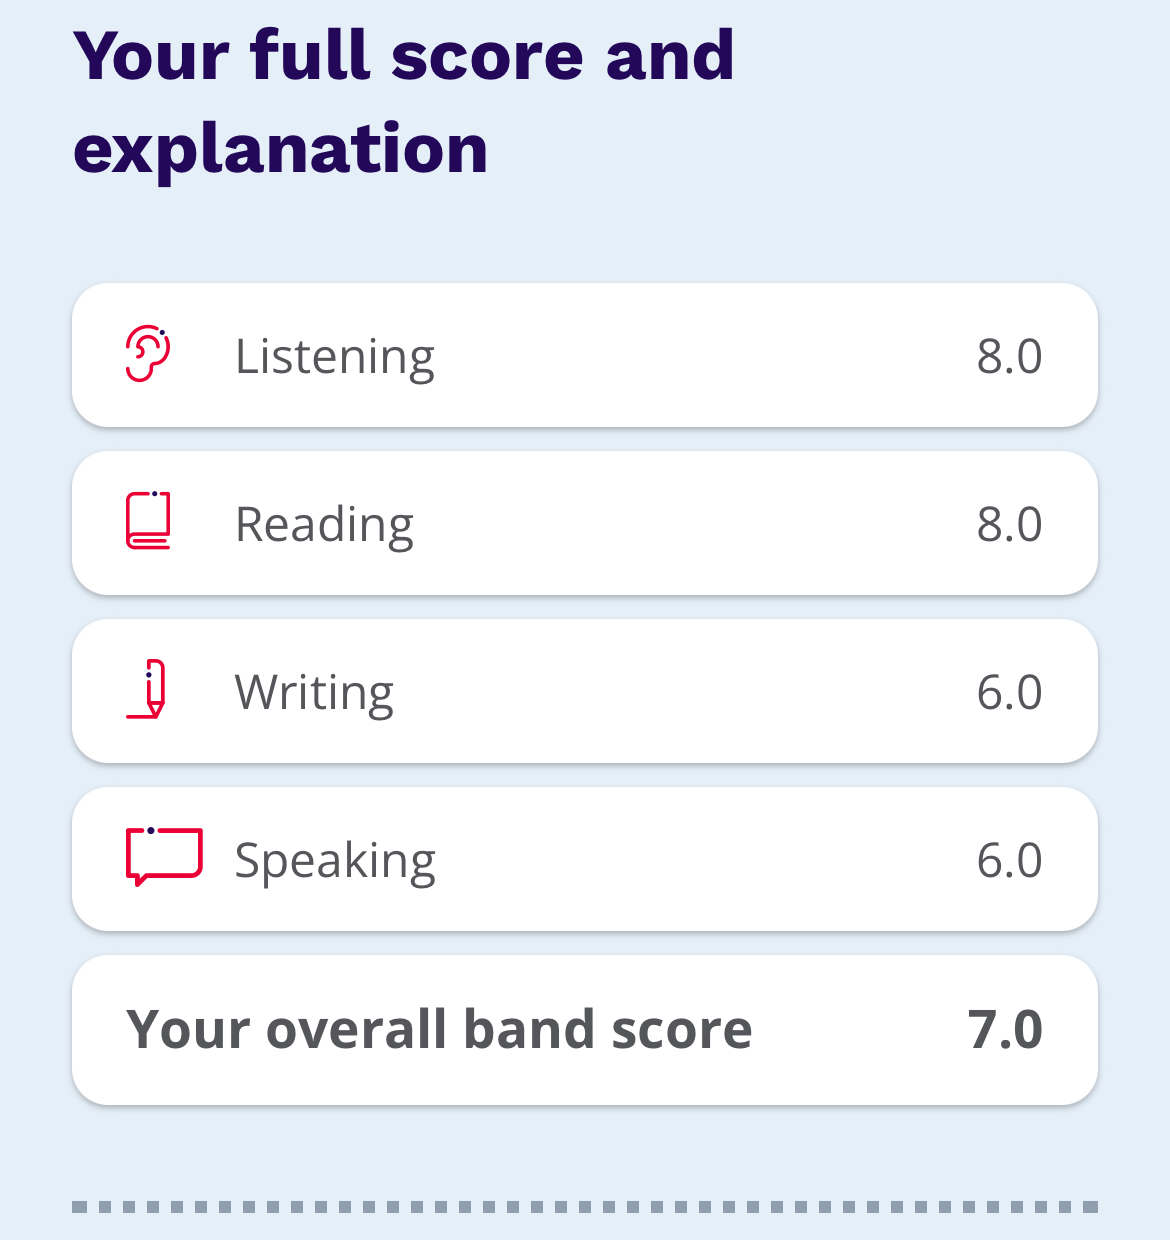This screenshot has width=1170, height=1240.
Task: Open the Reading score card
Action: (585, 523)
